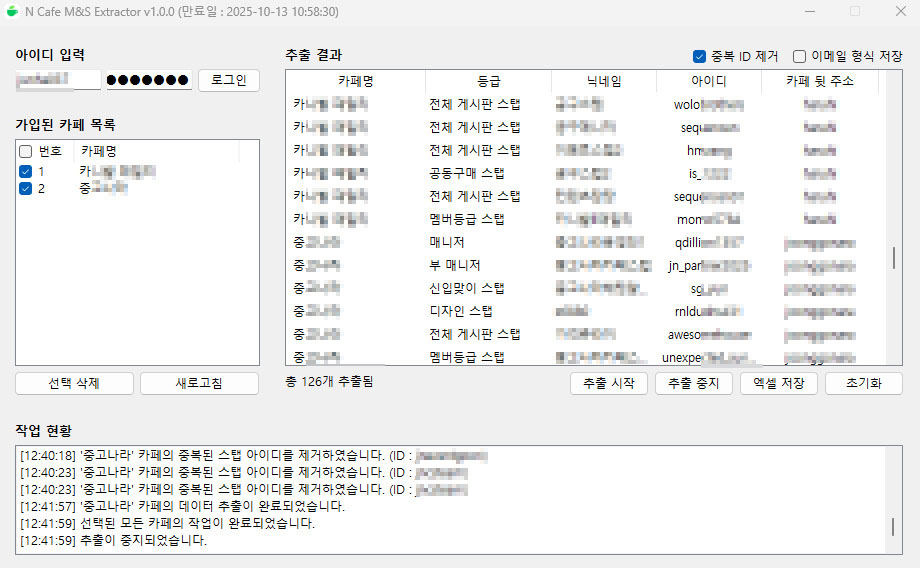Uncheck cafe row 1 checkbox
Screen dimensions: 920x568
click(26, 171)
